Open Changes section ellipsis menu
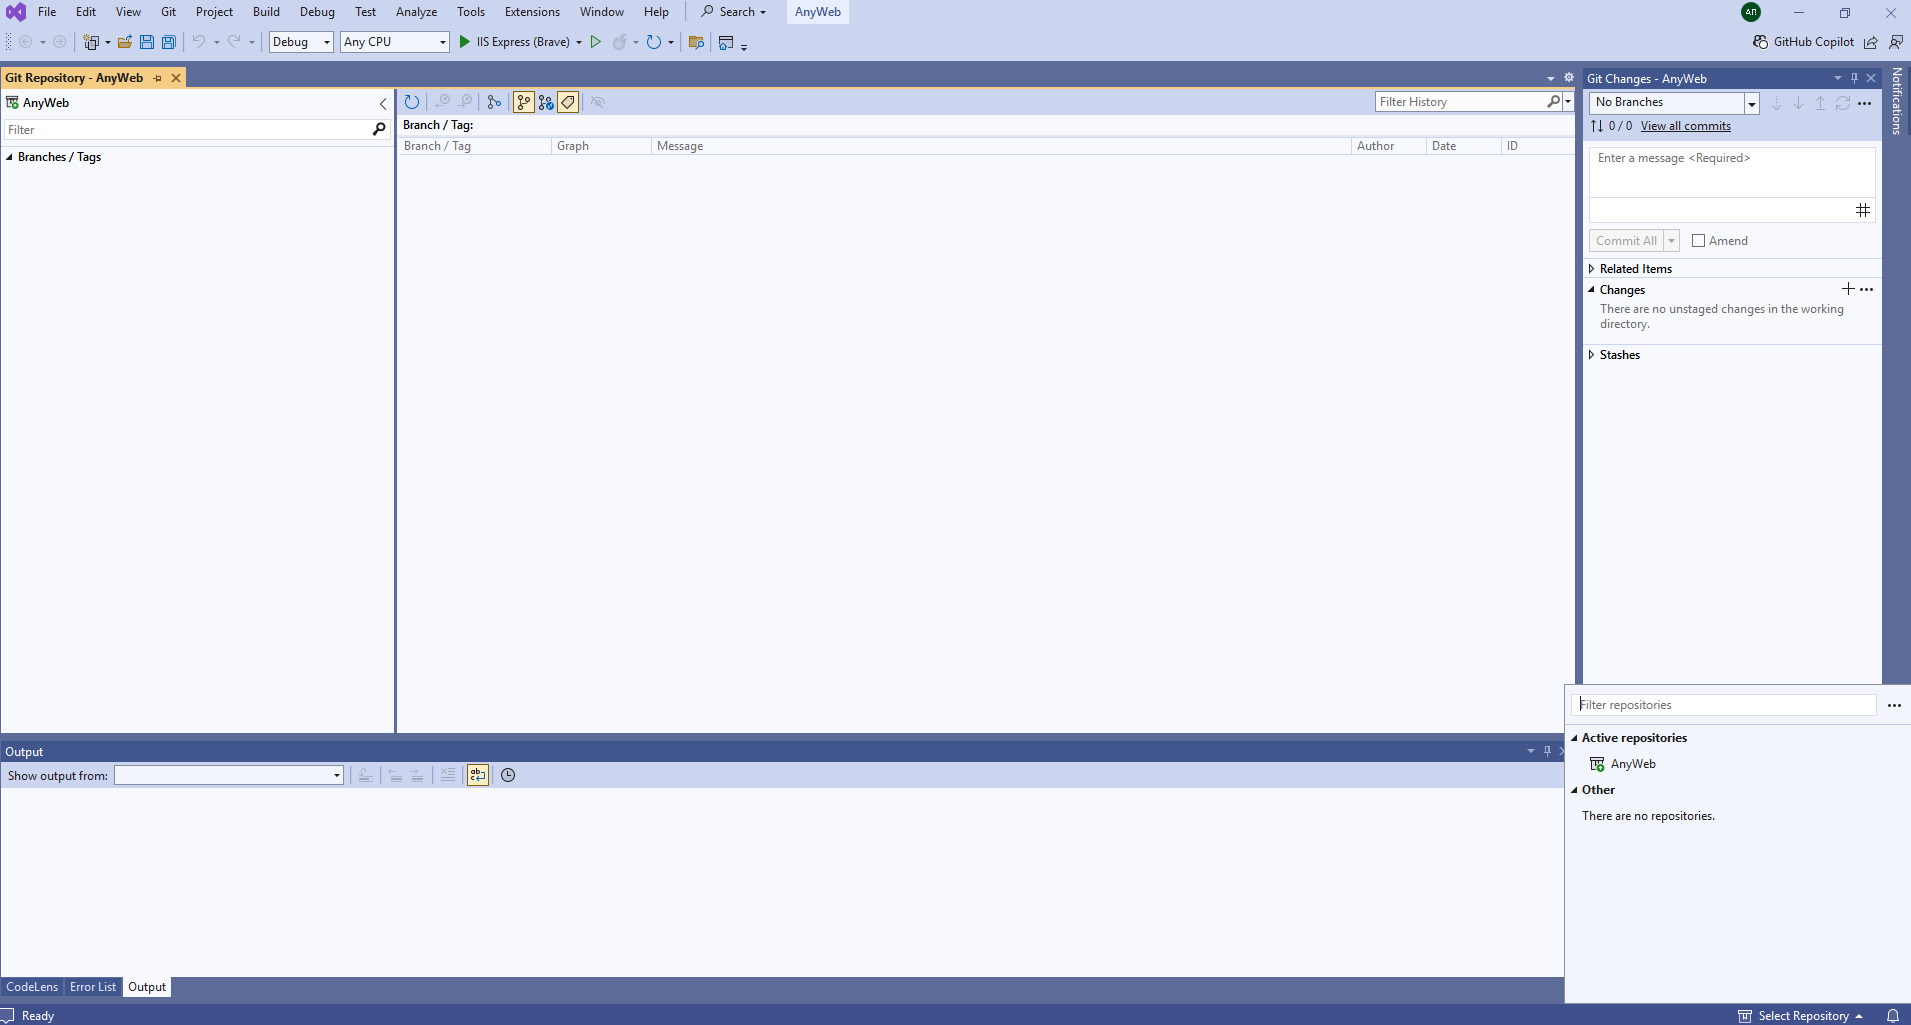1911x1025 pixels. click(1867, 289)
